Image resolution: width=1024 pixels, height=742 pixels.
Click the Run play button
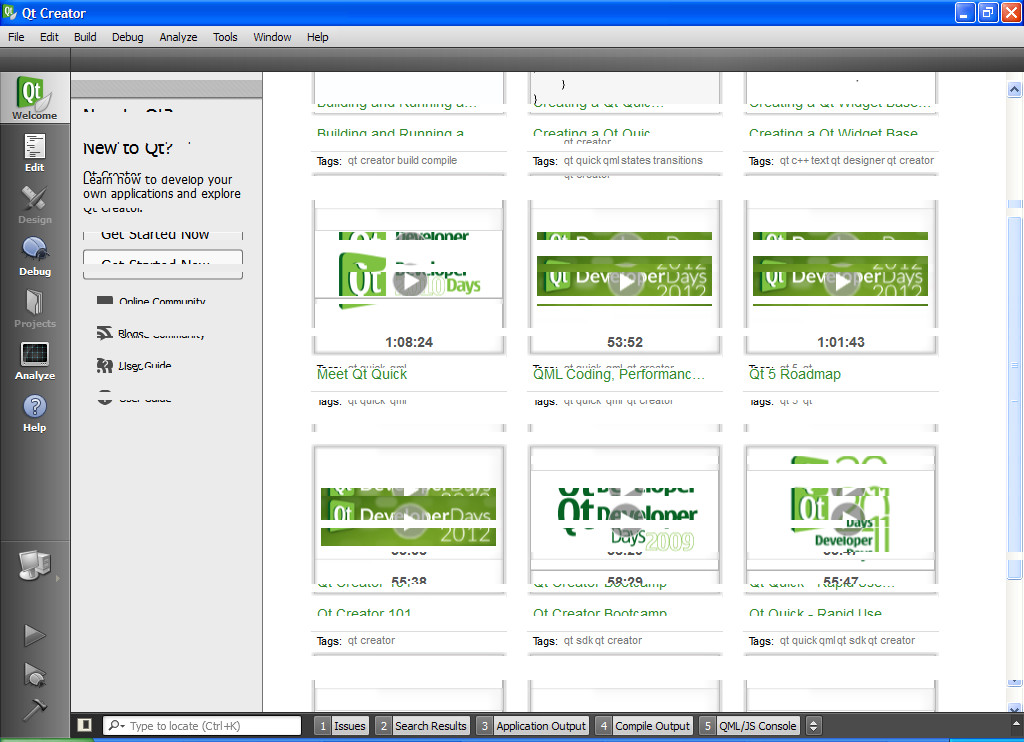point(35,635)
